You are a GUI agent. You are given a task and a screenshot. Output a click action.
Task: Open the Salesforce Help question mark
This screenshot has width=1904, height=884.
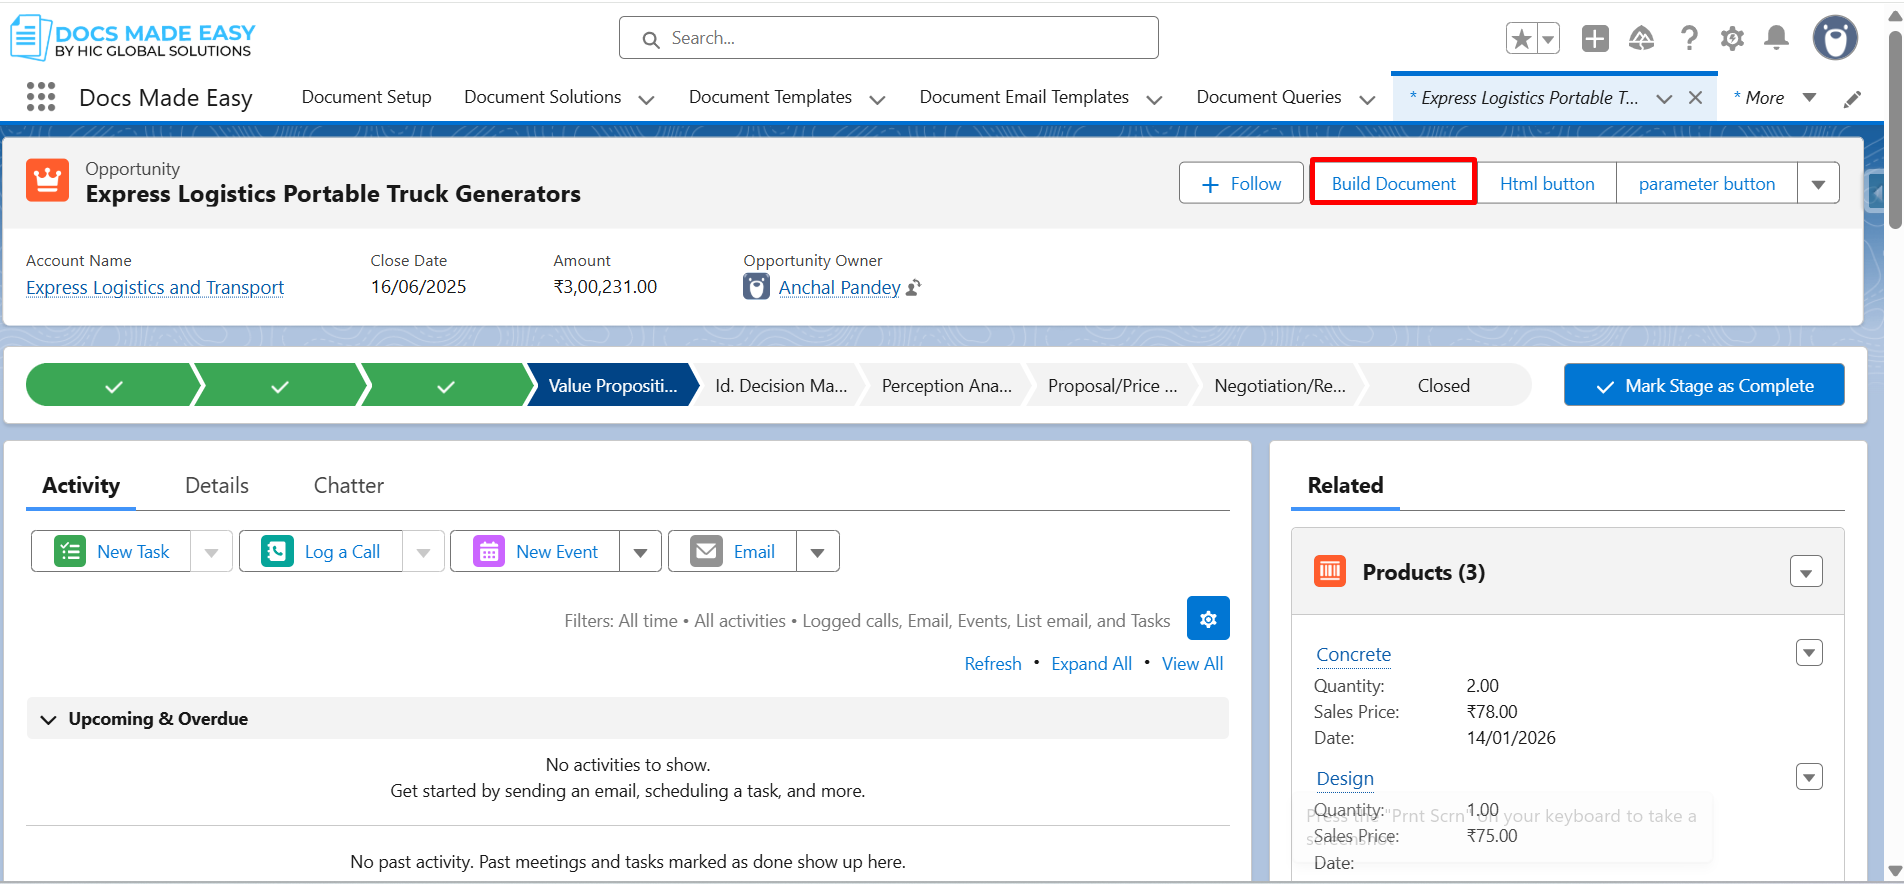click(1689, 39)
